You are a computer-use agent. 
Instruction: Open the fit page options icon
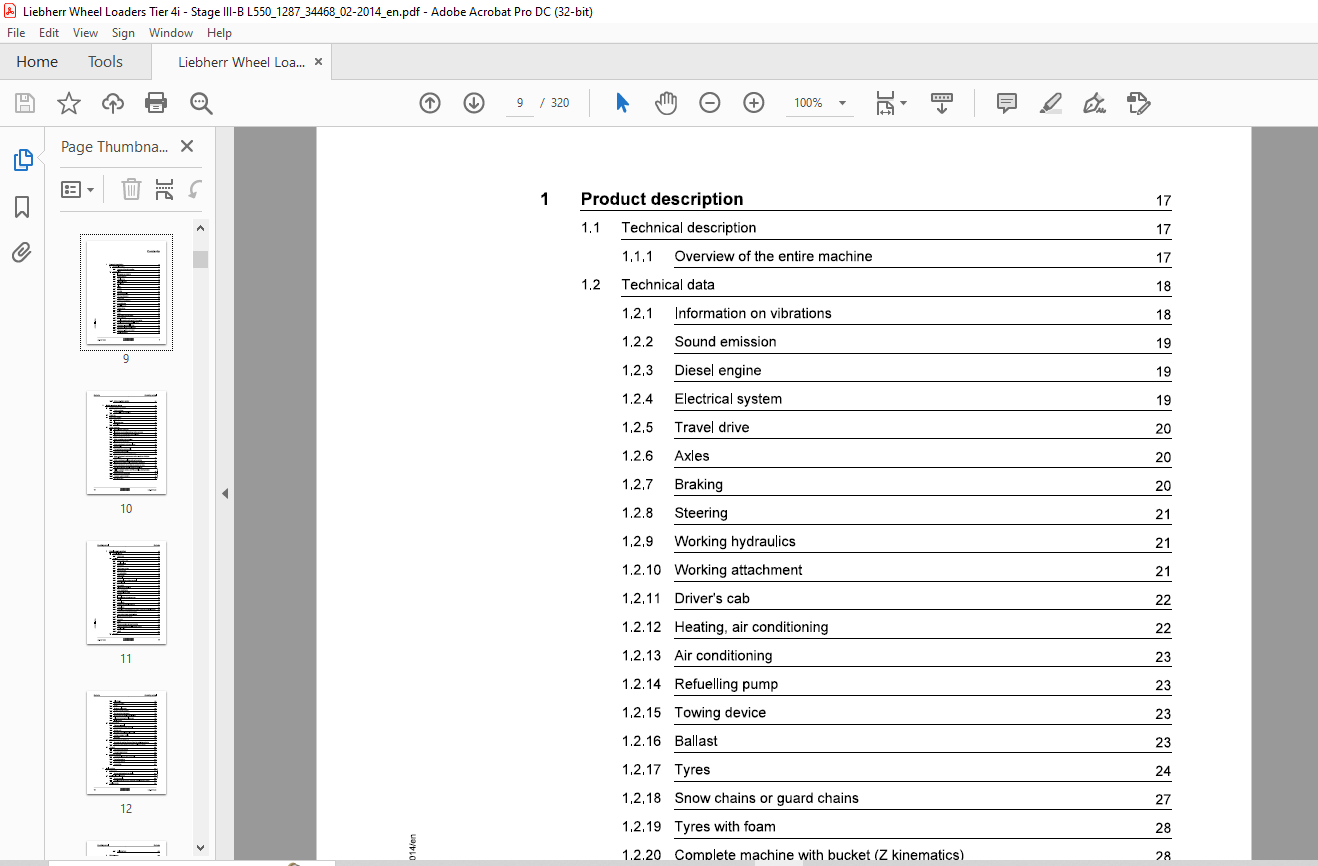pos(890,103)
